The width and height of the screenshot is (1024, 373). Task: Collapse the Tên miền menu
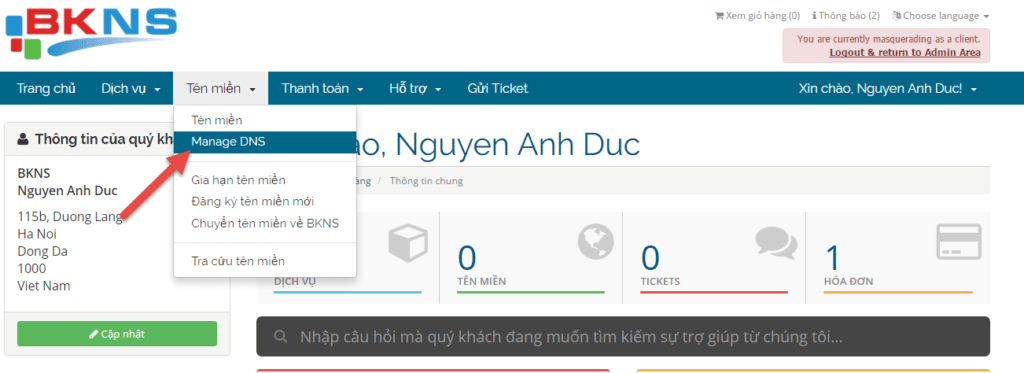point(220,88)
